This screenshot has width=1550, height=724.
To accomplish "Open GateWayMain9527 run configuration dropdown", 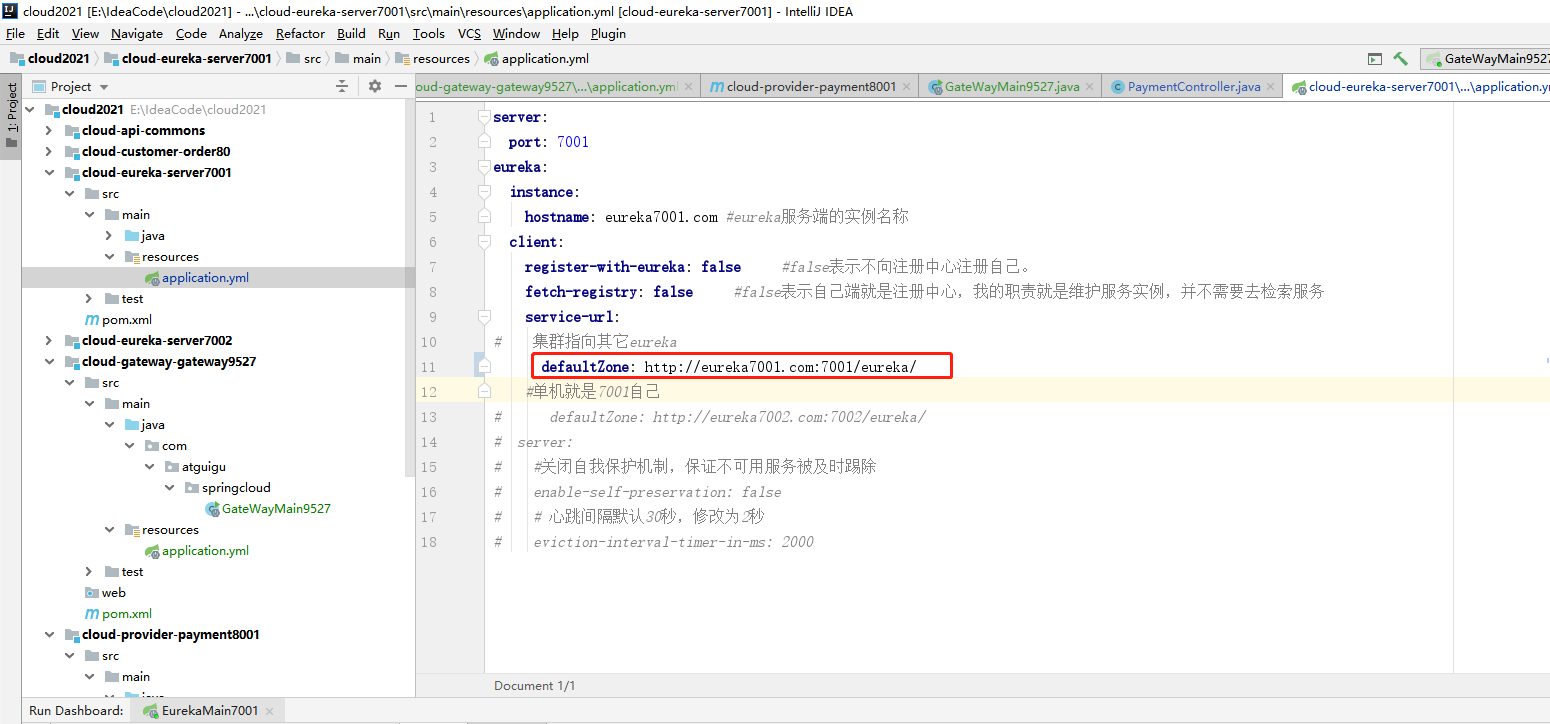I will coord(1488,59).
